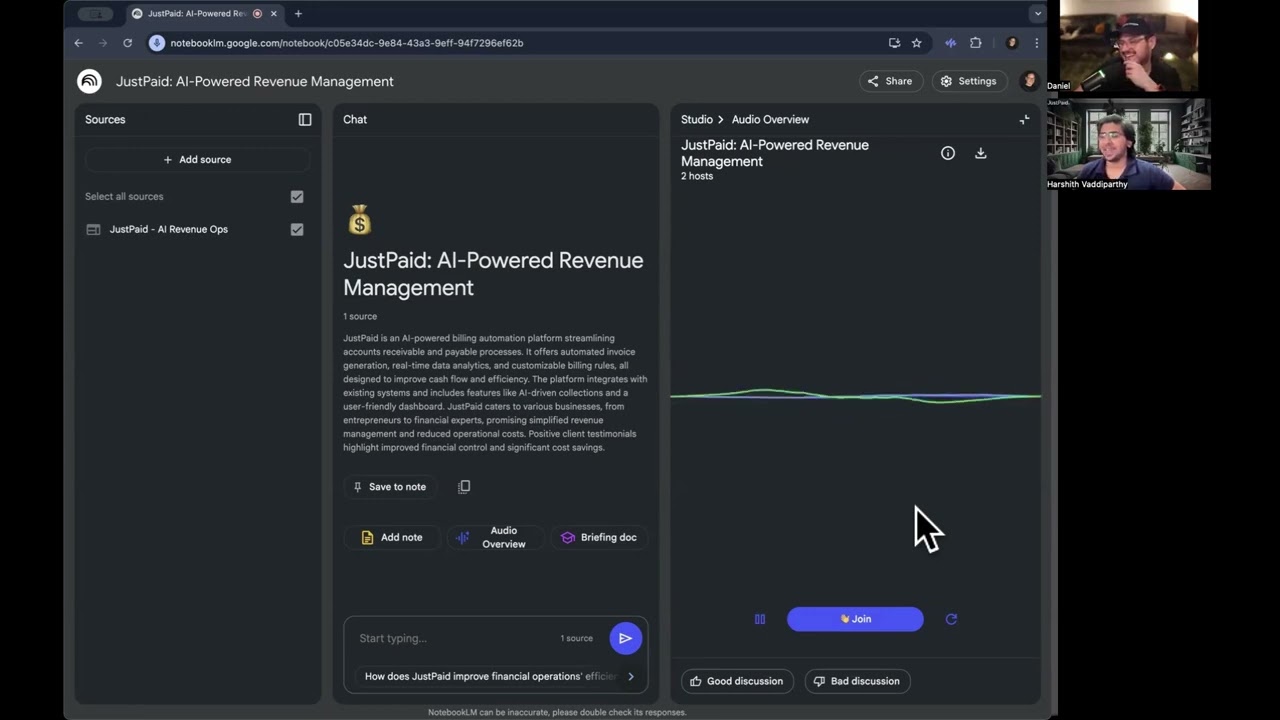The image size is (1280, 720).
Task: Bookmark this page with the star icon
Action: point(916,43)
